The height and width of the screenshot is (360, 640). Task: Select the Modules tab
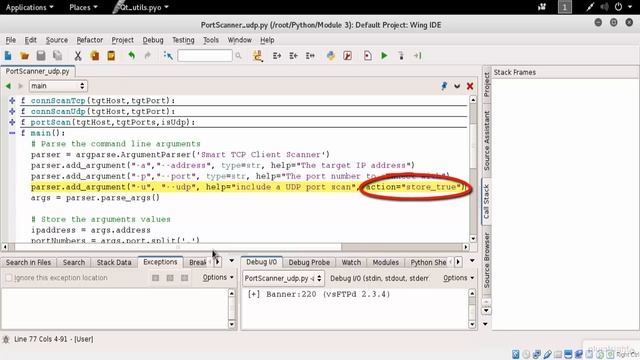[385, 262]
